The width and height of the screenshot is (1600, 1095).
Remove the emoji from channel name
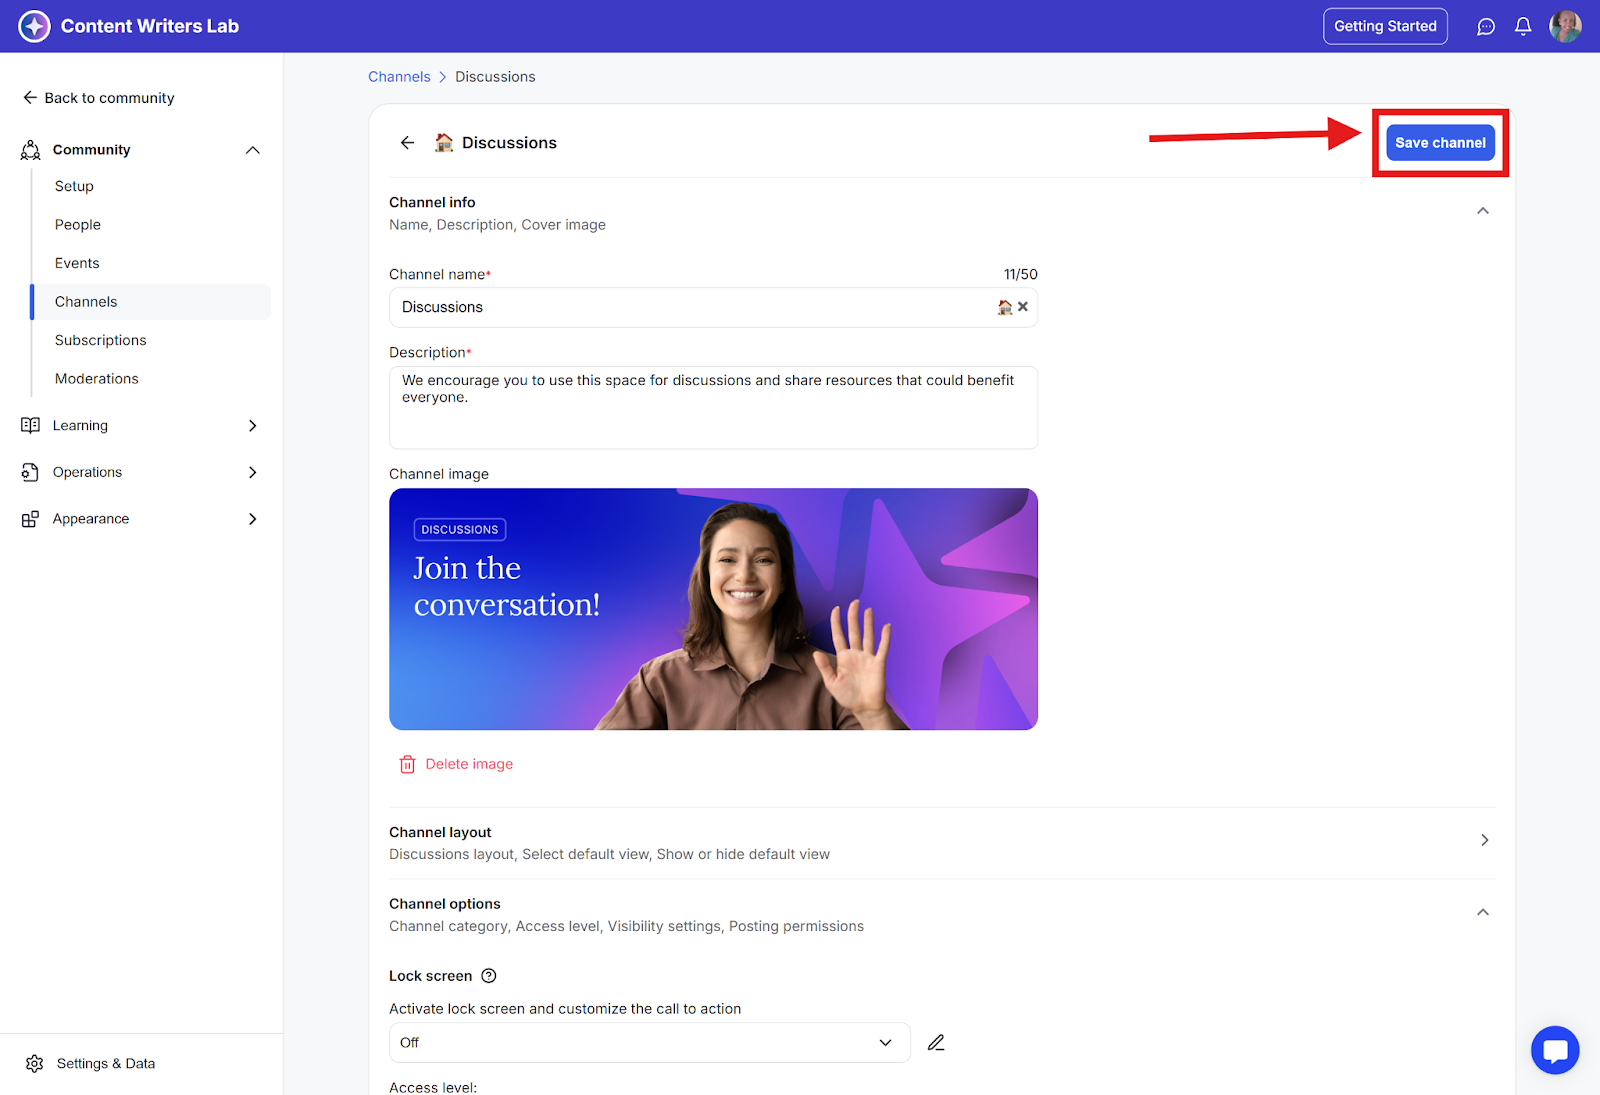point(1023,307)
